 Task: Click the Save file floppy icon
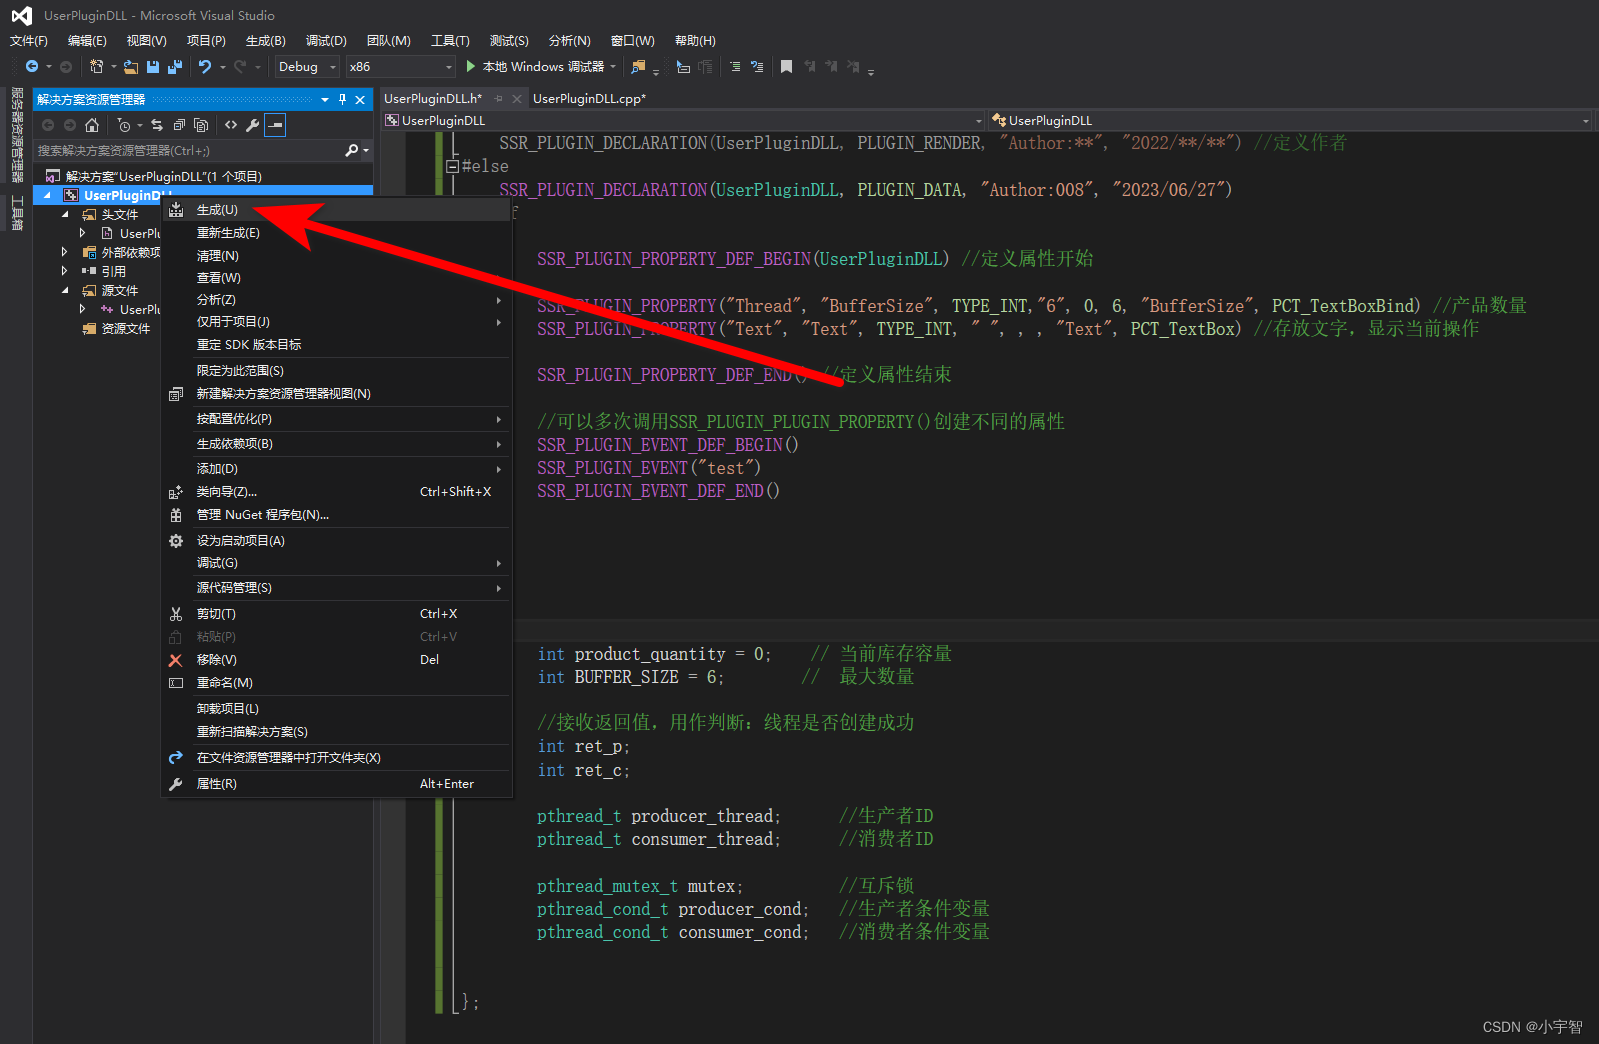click(153, 67)
